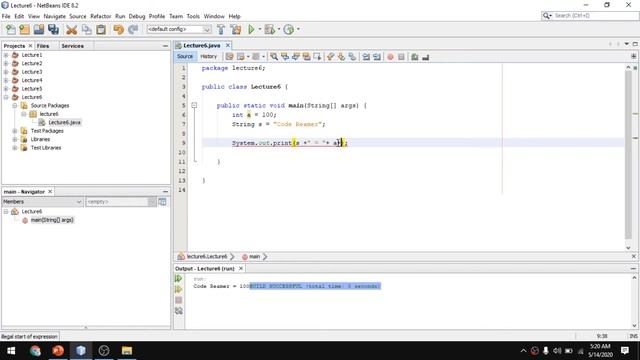Close the Output - Lecture6 (run) tab
640x360 pixels.
[x=241, y=269]
